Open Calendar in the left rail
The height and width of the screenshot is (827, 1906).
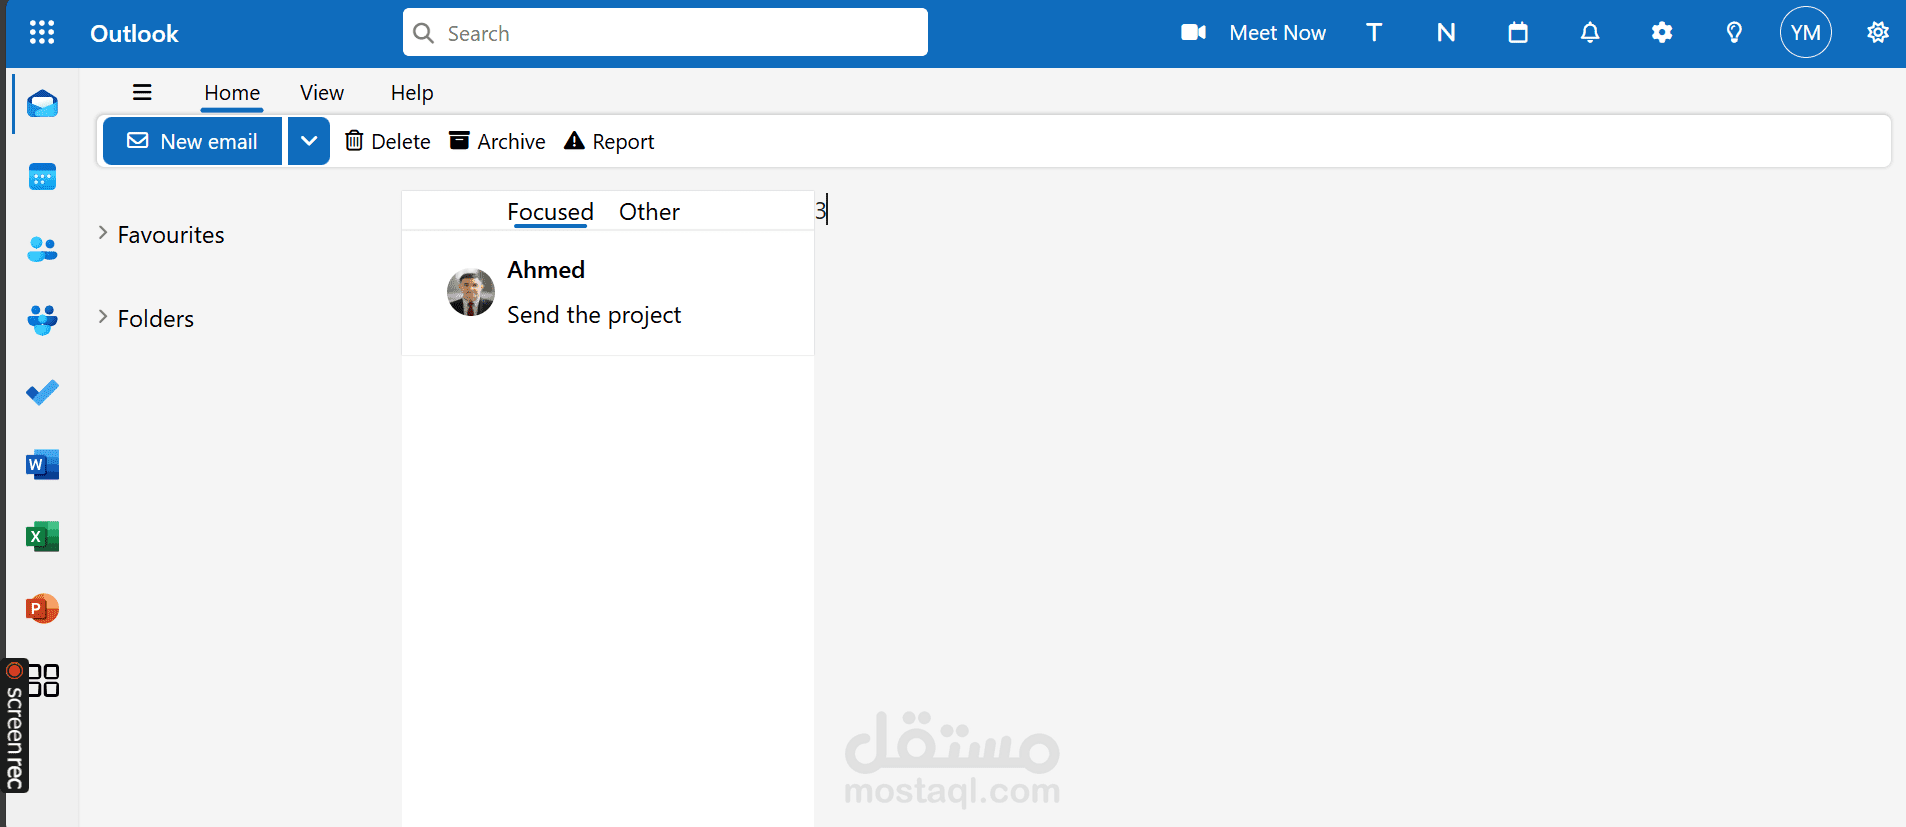click(42, 177)
